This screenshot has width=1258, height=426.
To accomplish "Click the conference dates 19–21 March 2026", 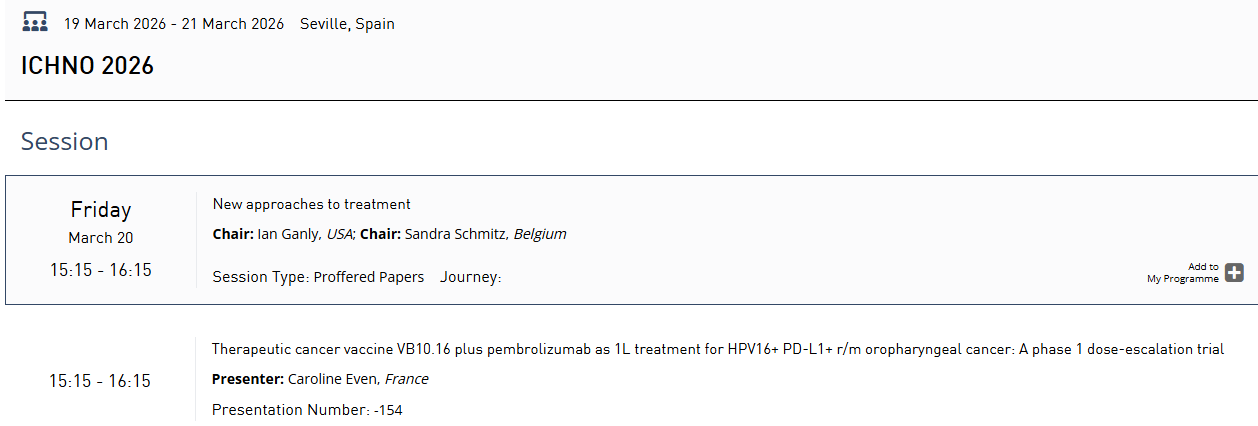I will [x=174, y=24].
